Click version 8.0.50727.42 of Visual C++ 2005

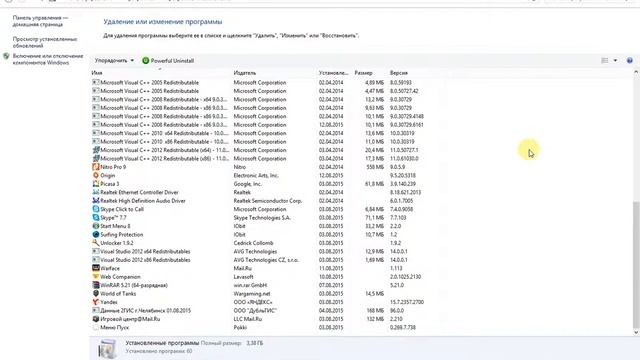pos(404,91)
